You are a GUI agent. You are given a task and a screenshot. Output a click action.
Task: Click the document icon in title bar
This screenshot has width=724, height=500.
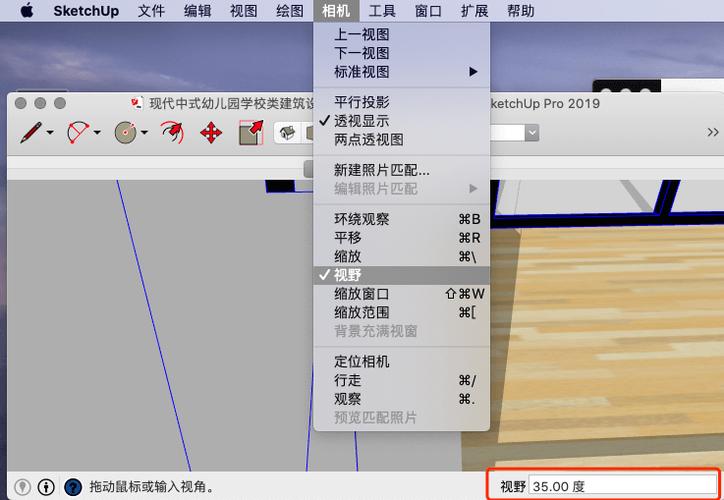(137, 102)
